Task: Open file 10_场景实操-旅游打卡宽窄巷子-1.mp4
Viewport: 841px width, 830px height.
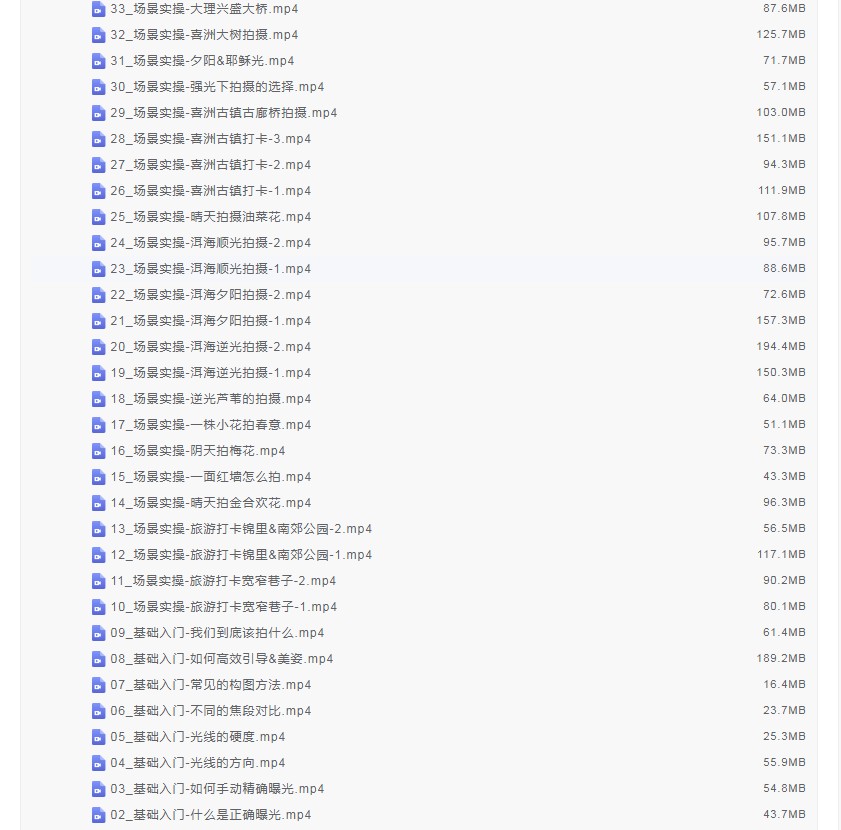Action: (224, 607)
